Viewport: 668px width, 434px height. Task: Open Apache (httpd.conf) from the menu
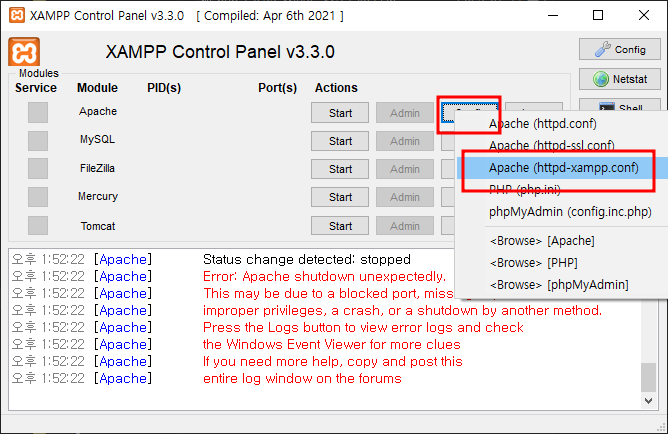pos(561,124)
